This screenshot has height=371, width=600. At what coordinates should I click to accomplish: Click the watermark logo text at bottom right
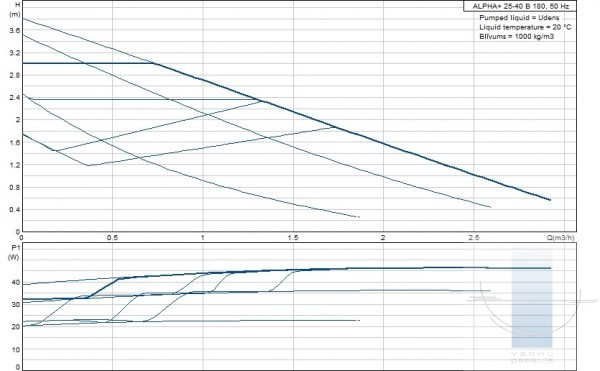pyautogui.click(x=532, y=357)
